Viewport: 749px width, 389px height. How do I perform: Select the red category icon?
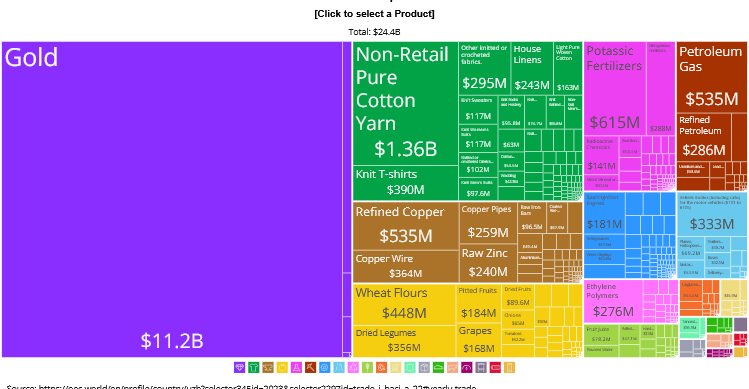click(x=495, y=367)
